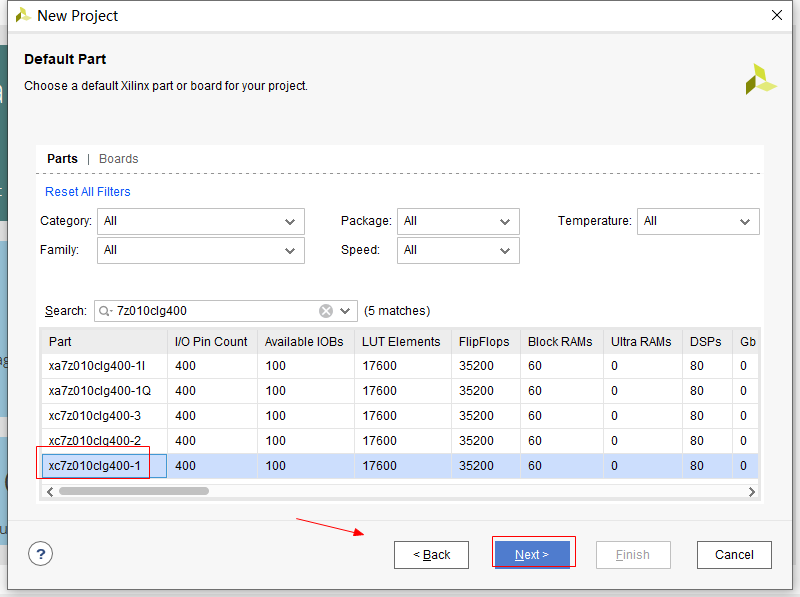This screenshot has width=800, height=597.
Task: Click the (5 matches) label
Action: [x=397, y=311]
